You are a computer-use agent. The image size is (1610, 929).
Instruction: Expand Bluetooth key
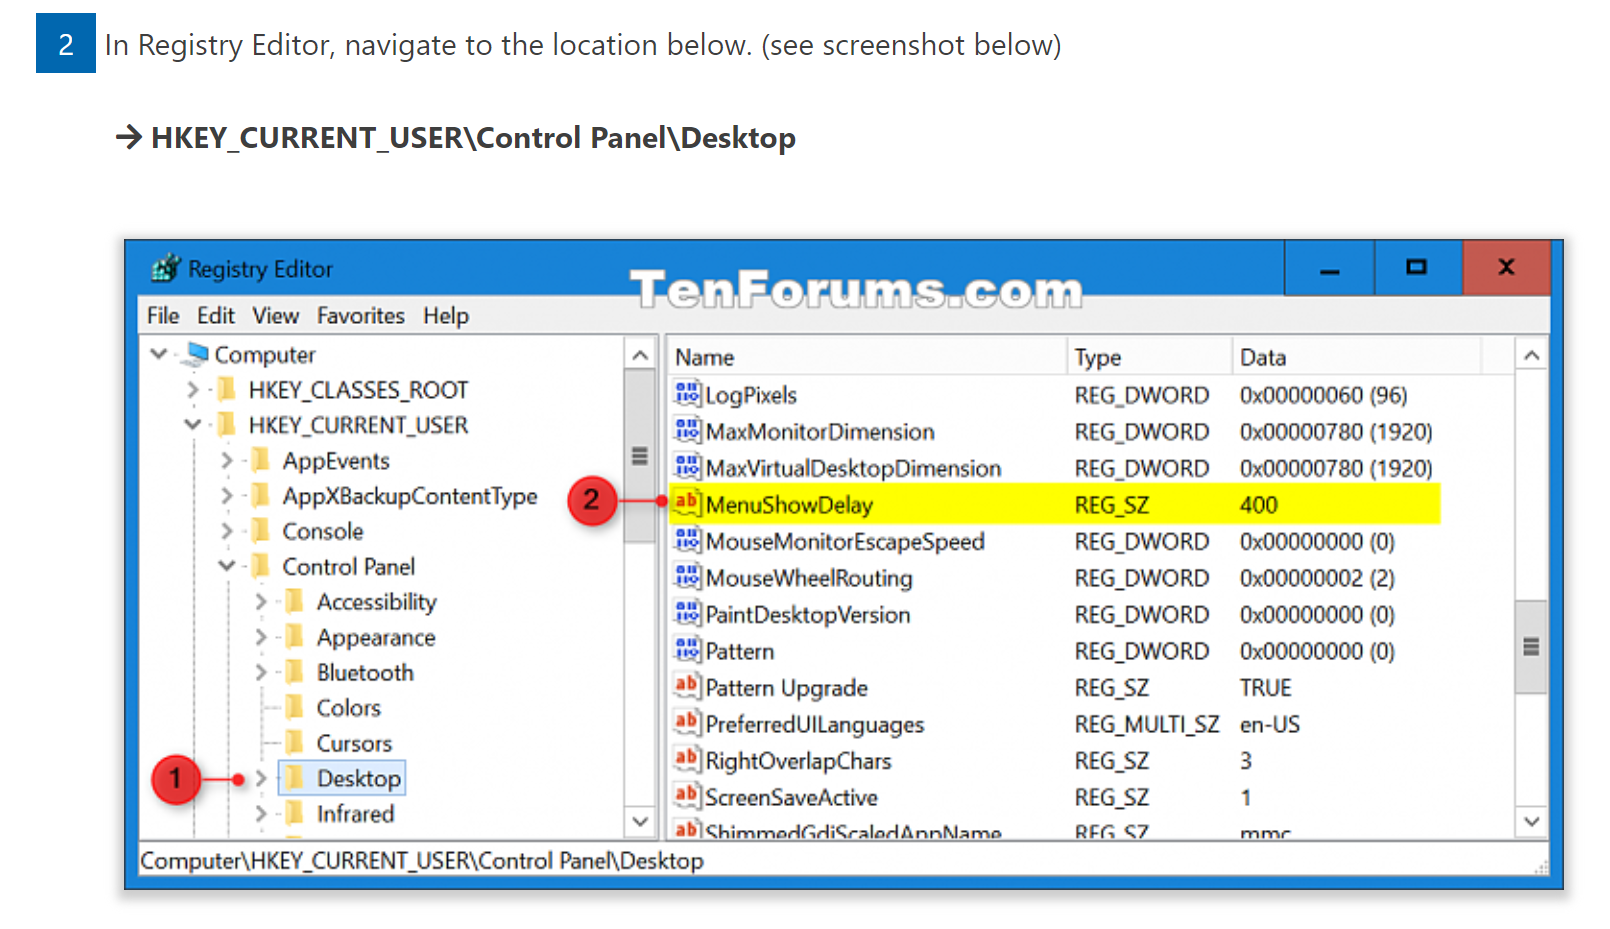pyautogui.click(x=261, y=672)
